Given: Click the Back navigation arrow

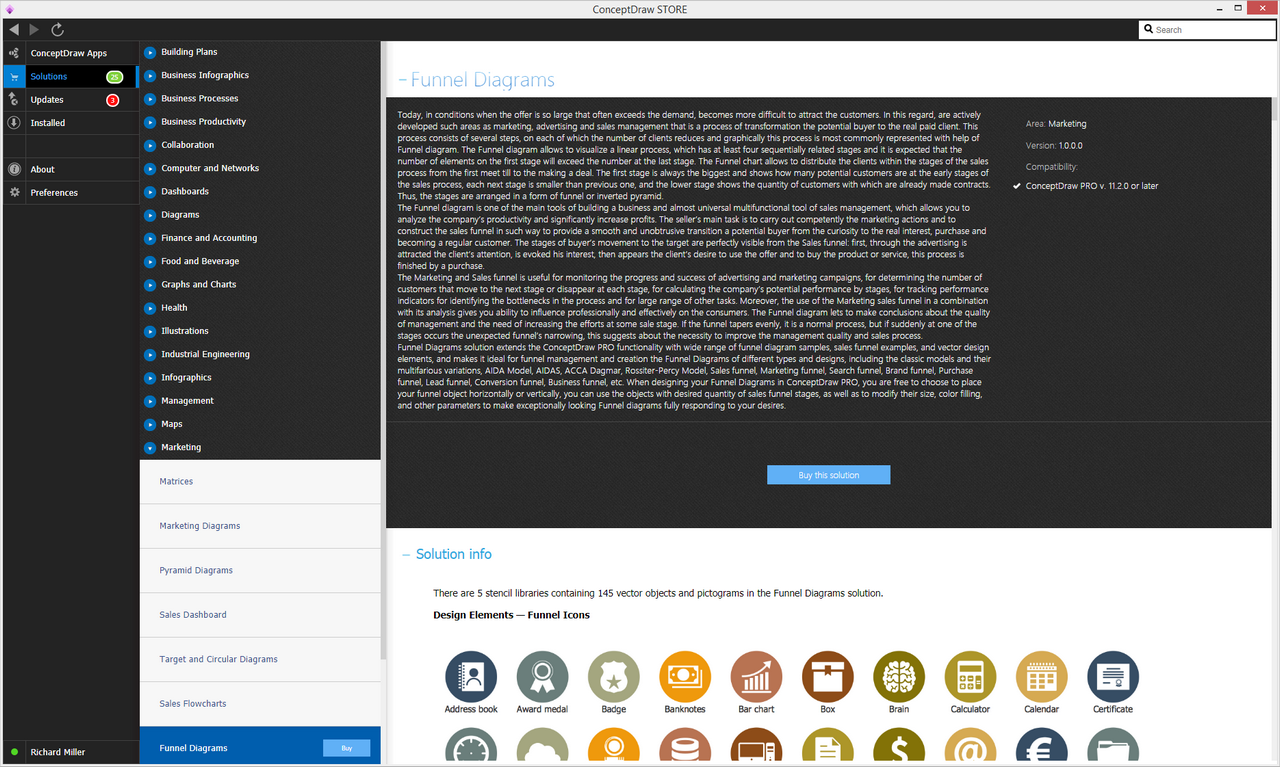Looking at the screenshot, I should 13,30.
